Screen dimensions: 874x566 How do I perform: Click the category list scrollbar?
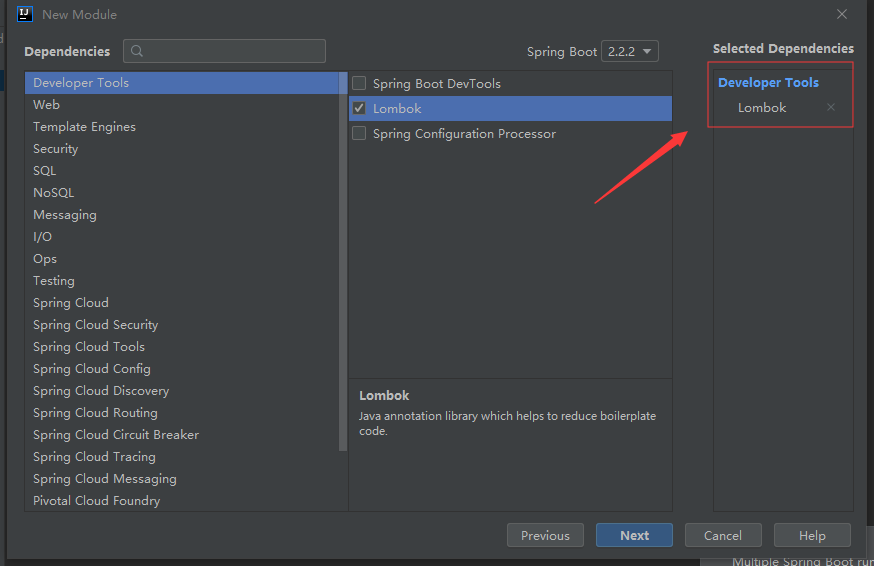pos(343,261)
